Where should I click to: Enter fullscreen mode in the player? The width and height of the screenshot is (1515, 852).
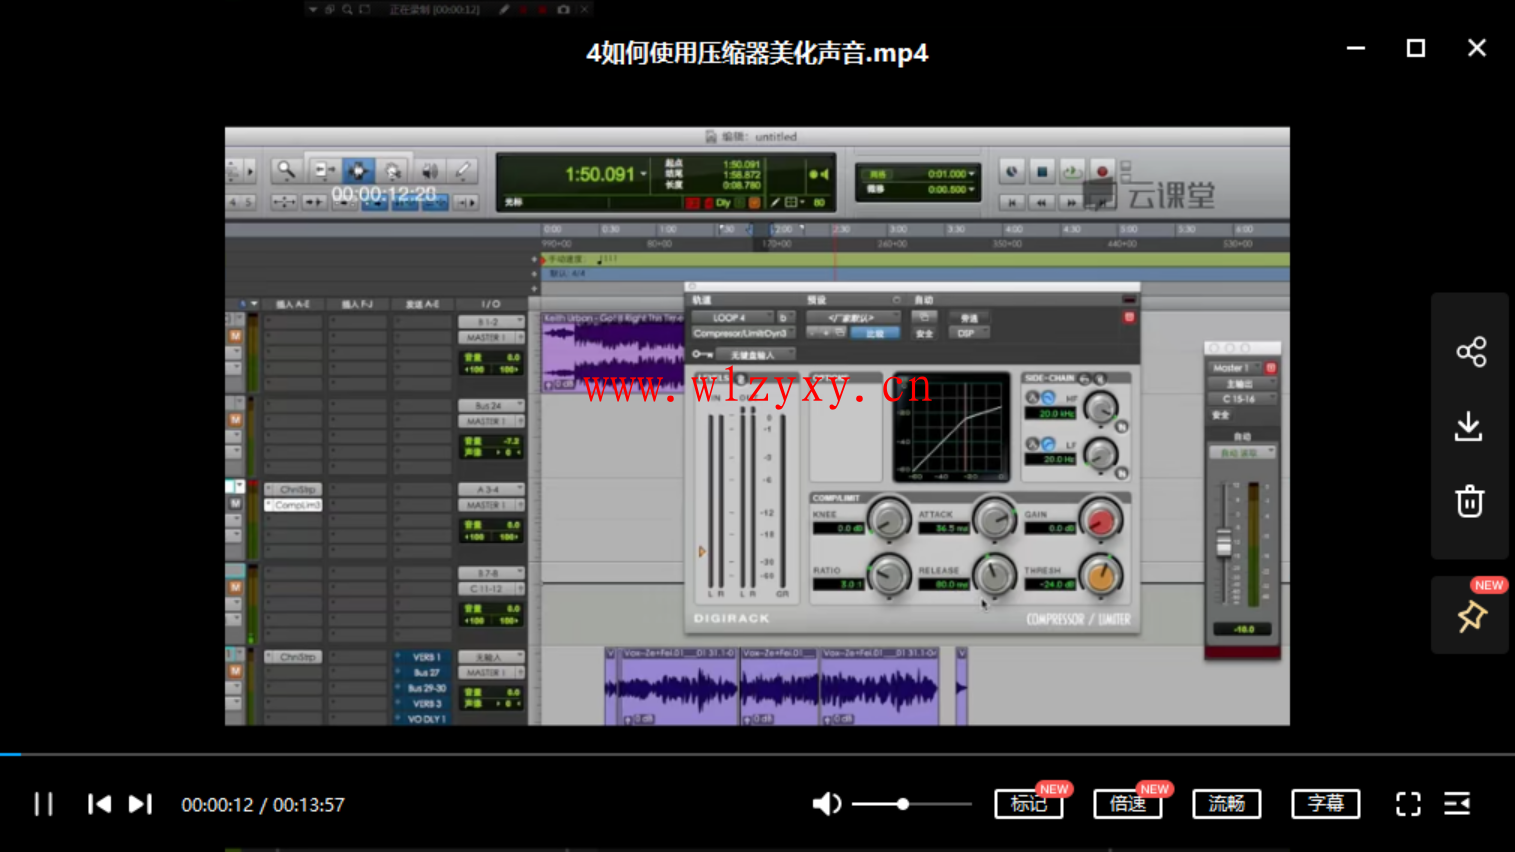[1408, 804]
